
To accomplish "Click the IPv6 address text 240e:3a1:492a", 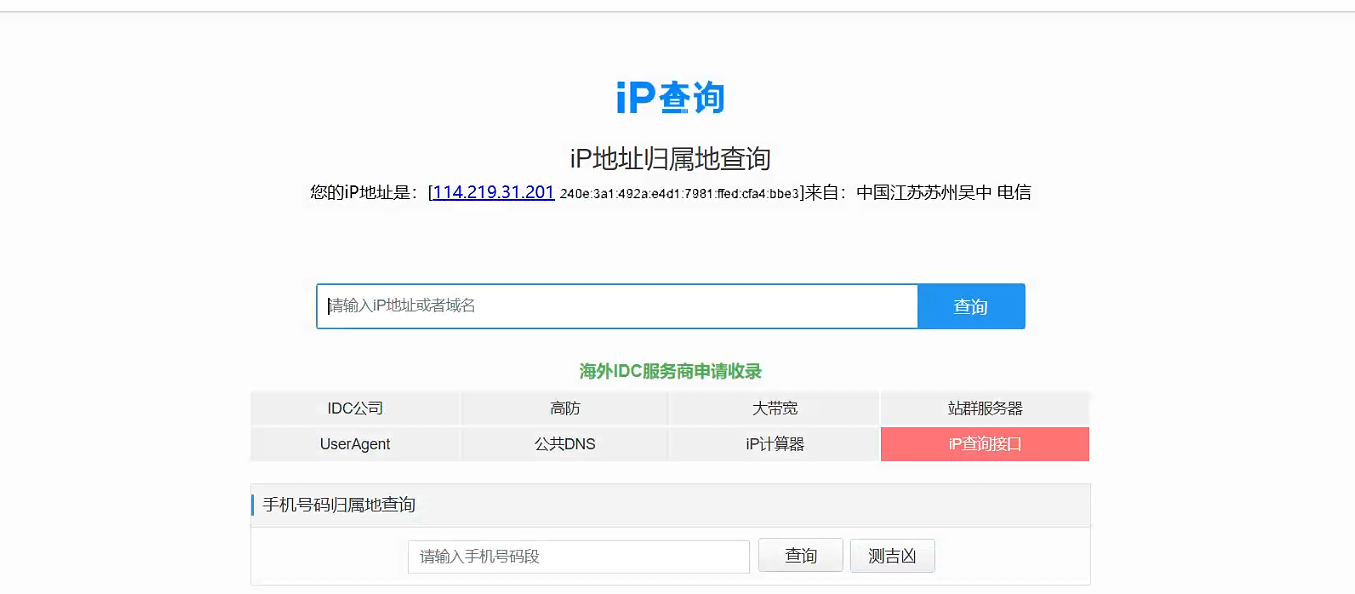I will click(680, 194).
